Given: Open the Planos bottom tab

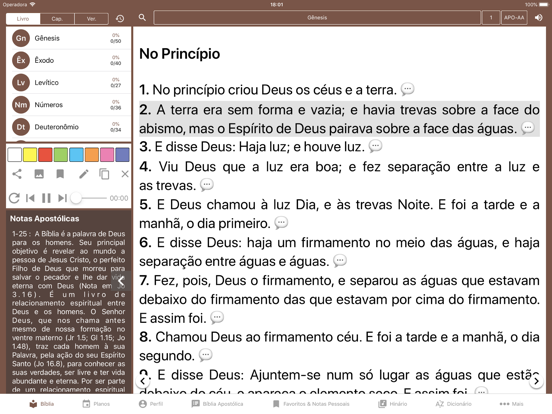Looking at the screenshot, I should 96,404.
